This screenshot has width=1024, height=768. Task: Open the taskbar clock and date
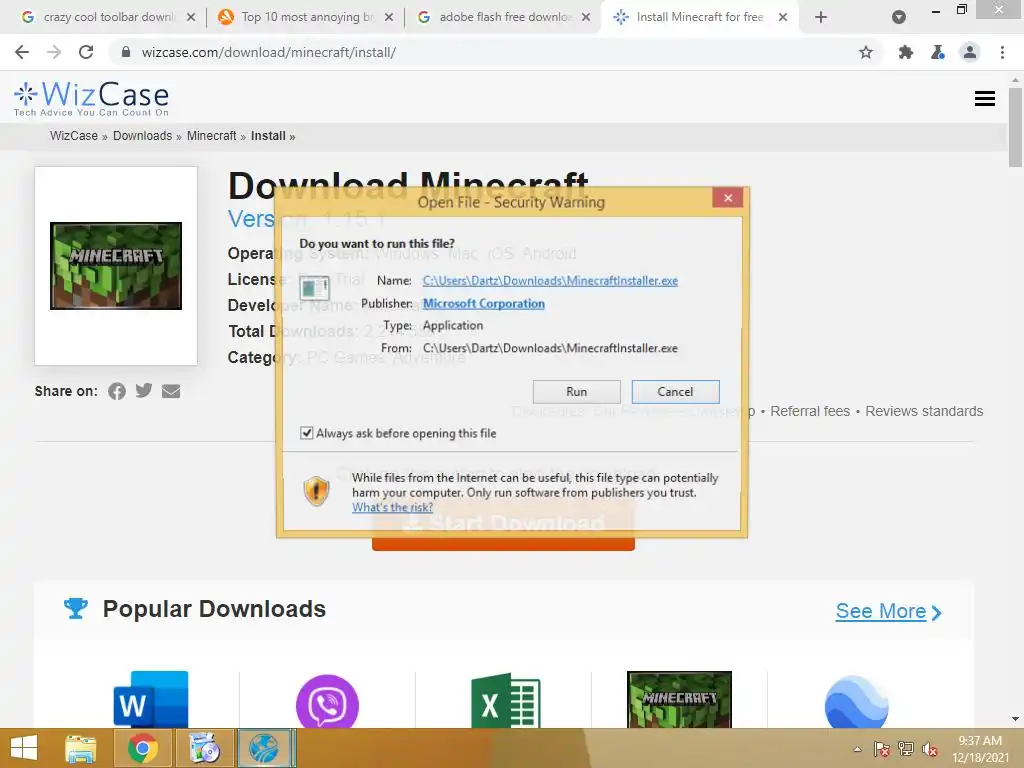(980, 749)
